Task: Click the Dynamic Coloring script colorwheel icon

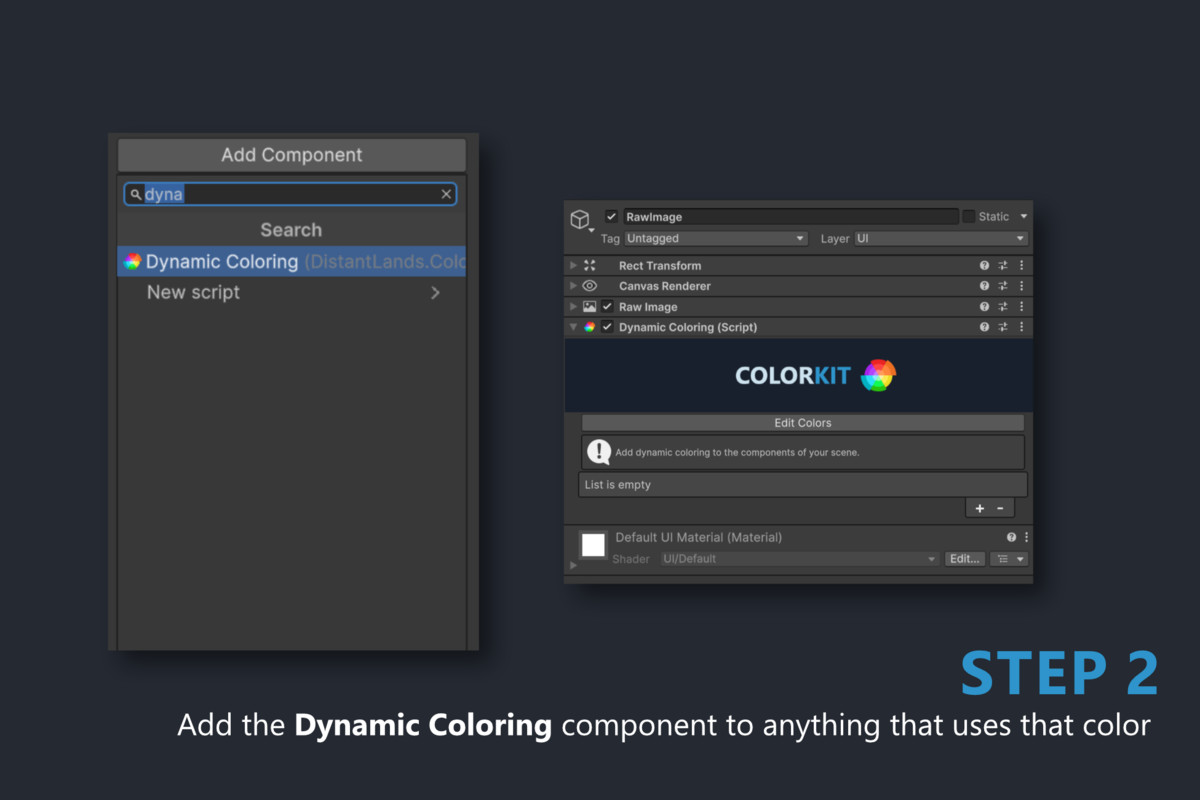Action: [x=590, y=327]
